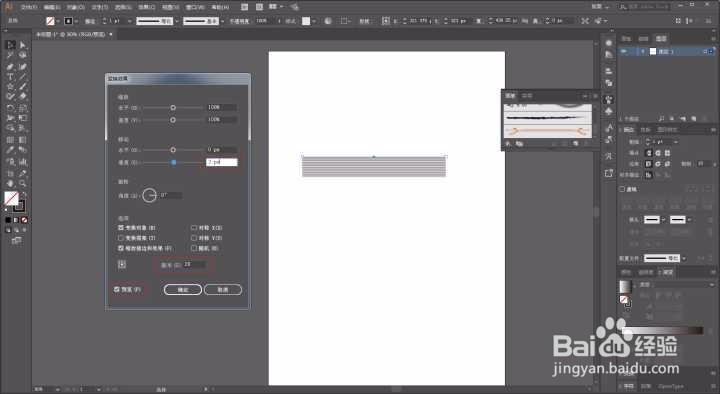Select the round join corner option

(x=658, y=163)
